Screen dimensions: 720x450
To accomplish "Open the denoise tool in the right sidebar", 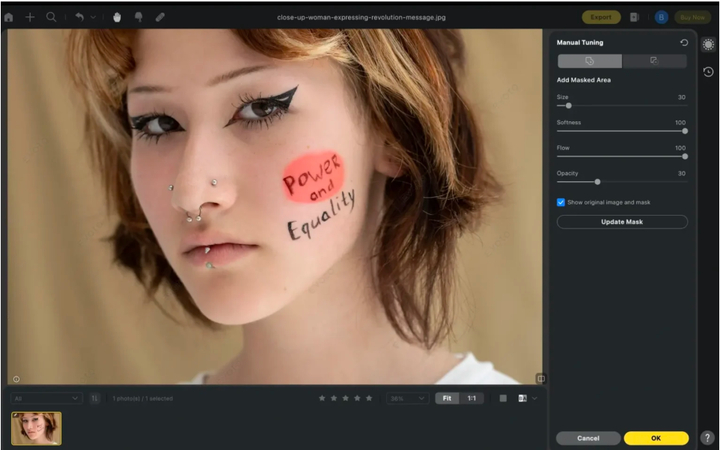I will pos(708,45).
